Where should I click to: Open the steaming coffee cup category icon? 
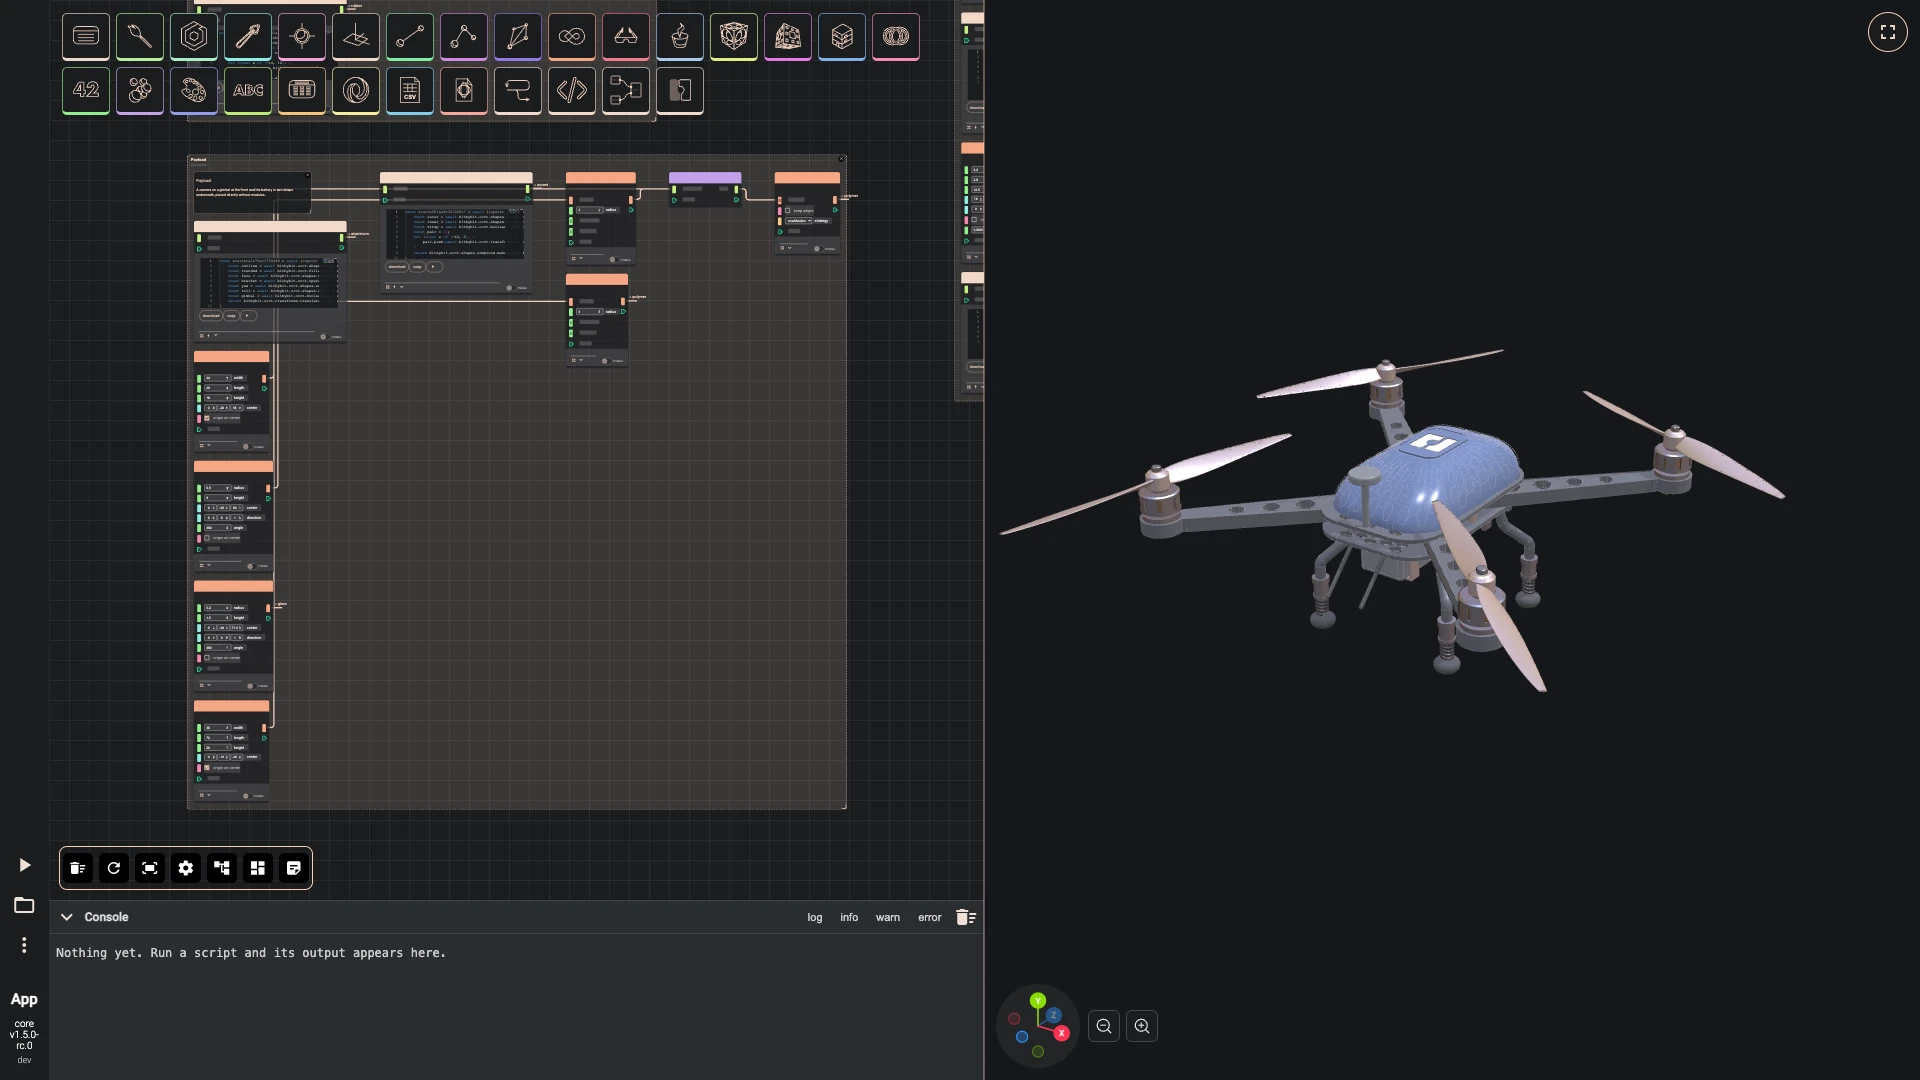click(x=680, y=37)
